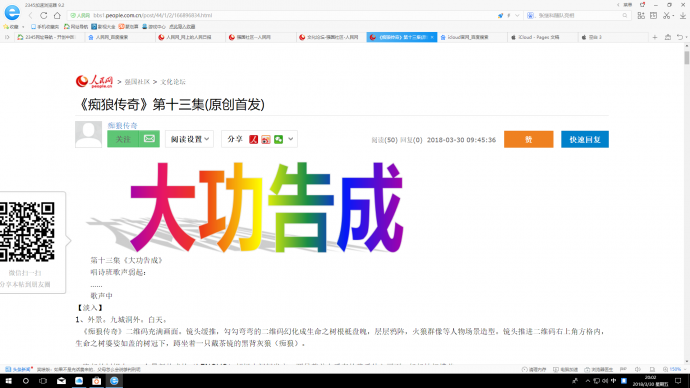Open Mail app on the taskbar

click(61, 381)
